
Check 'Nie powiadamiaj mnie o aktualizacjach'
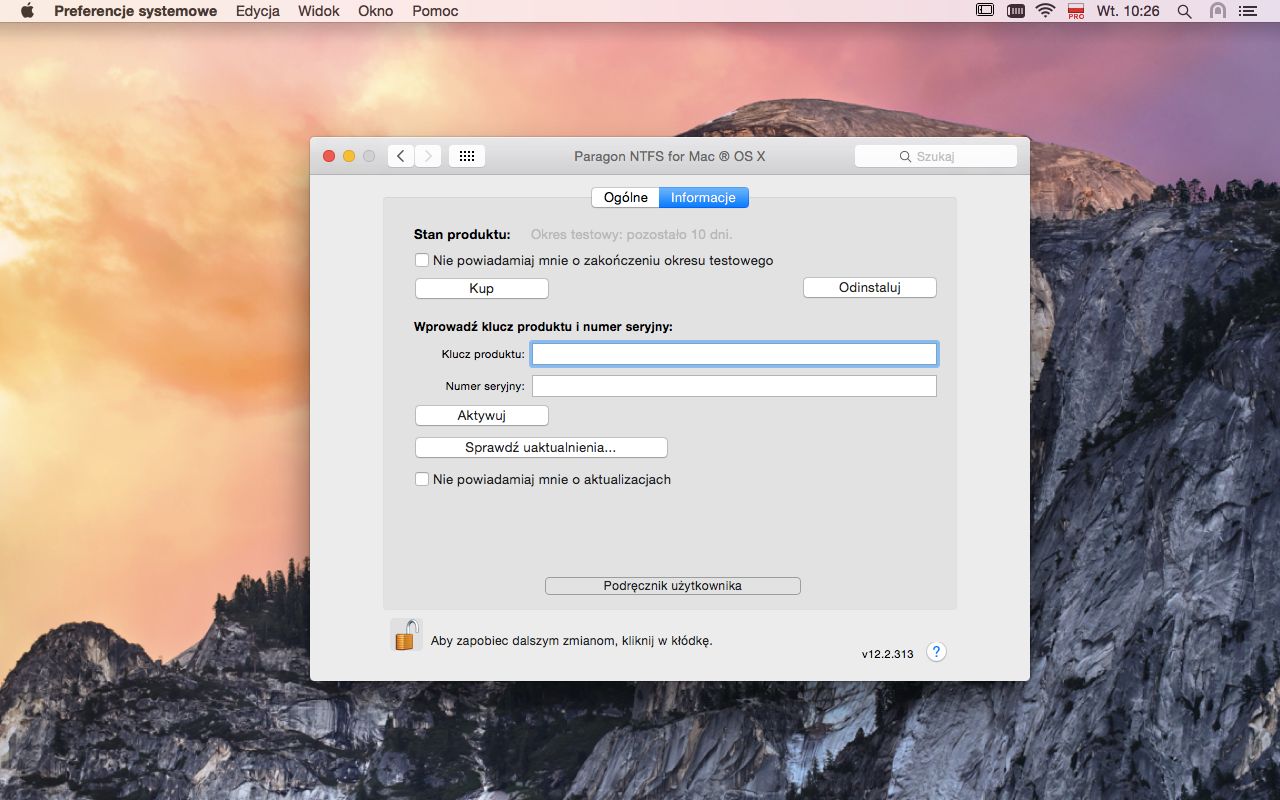tap(422, 479)
